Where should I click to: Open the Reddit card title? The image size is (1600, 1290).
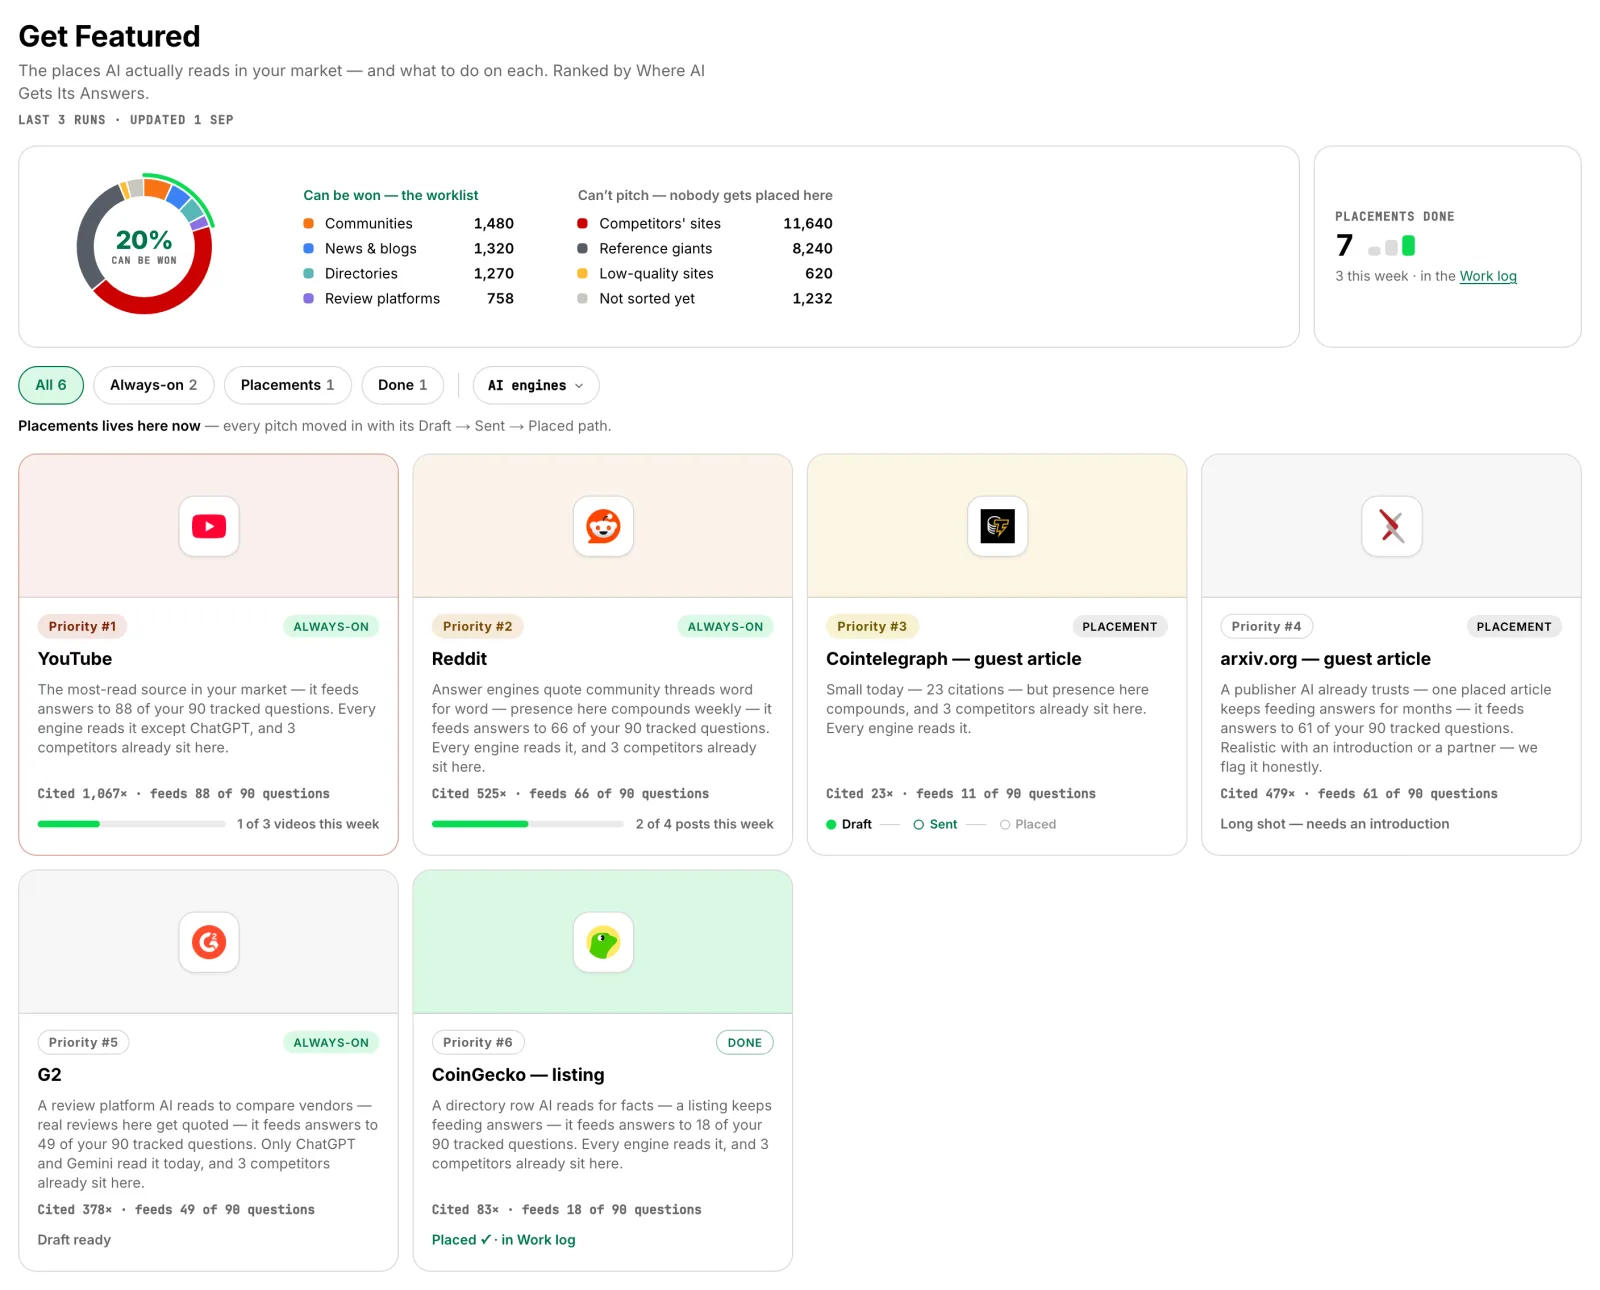pos(459,659)
